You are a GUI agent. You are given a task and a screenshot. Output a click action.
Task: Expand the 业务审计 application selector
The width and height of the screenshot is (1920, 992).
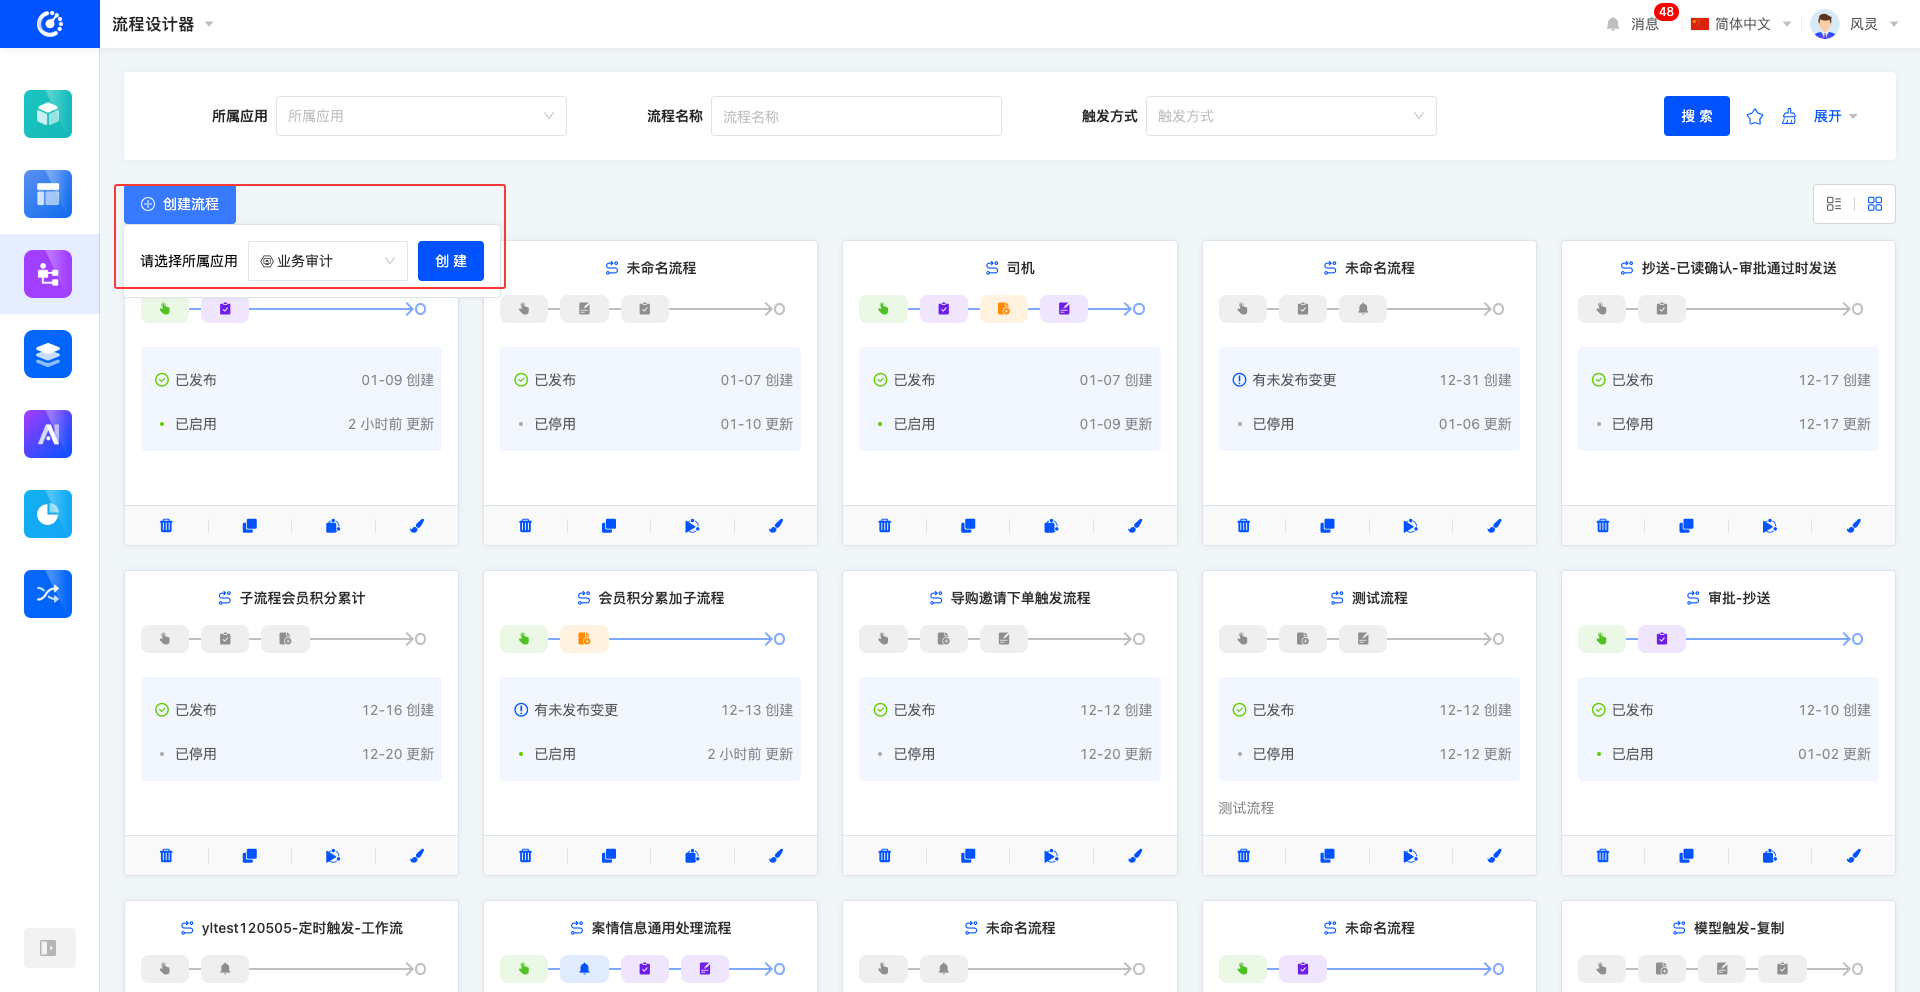328,261
